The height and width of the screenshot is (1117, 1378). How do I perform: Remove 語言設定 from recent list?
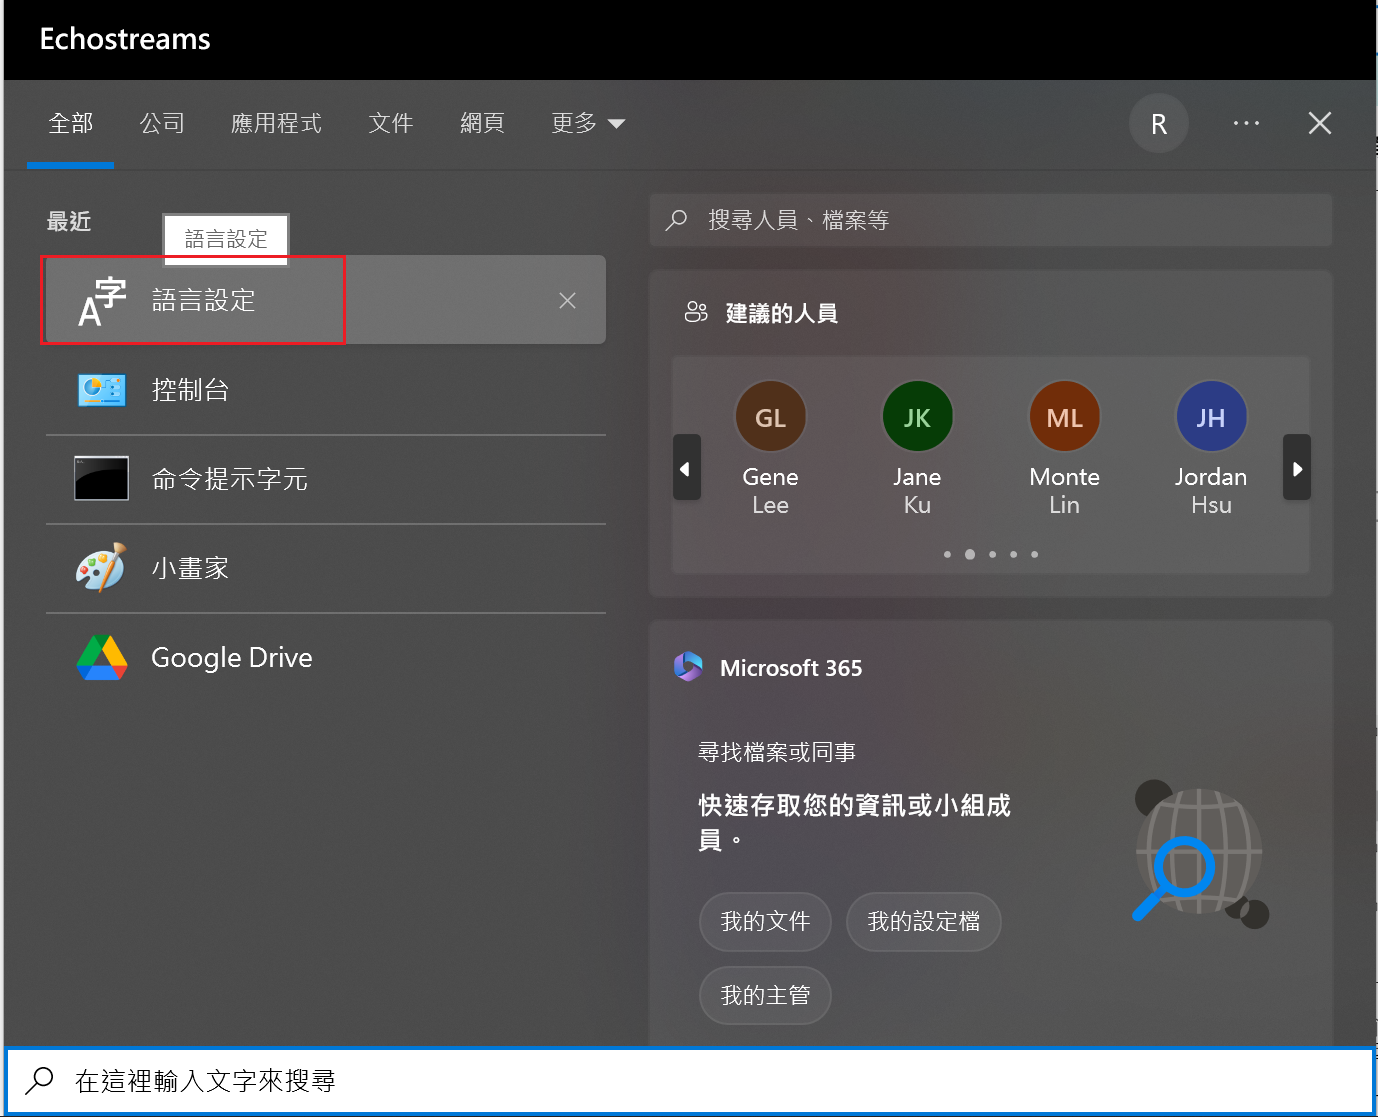click(x=567, y=301)
